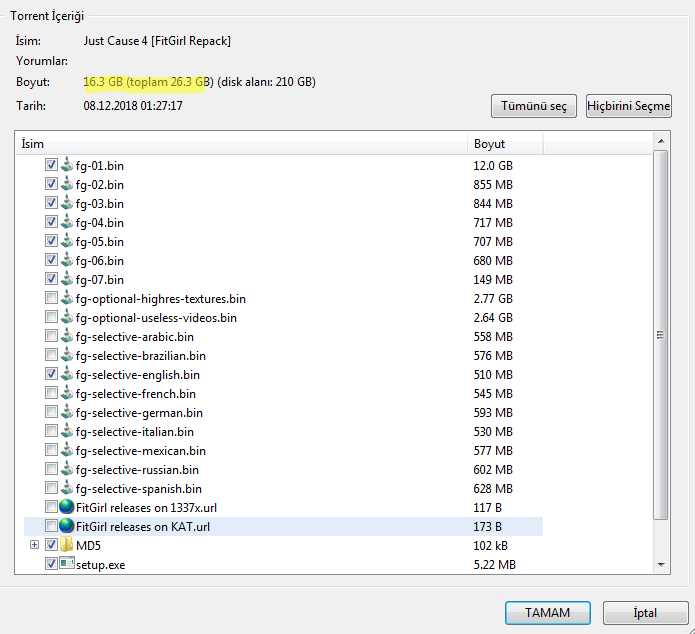
Task: Click the file icon of fg-07.bin
Action: pos(67,279)
